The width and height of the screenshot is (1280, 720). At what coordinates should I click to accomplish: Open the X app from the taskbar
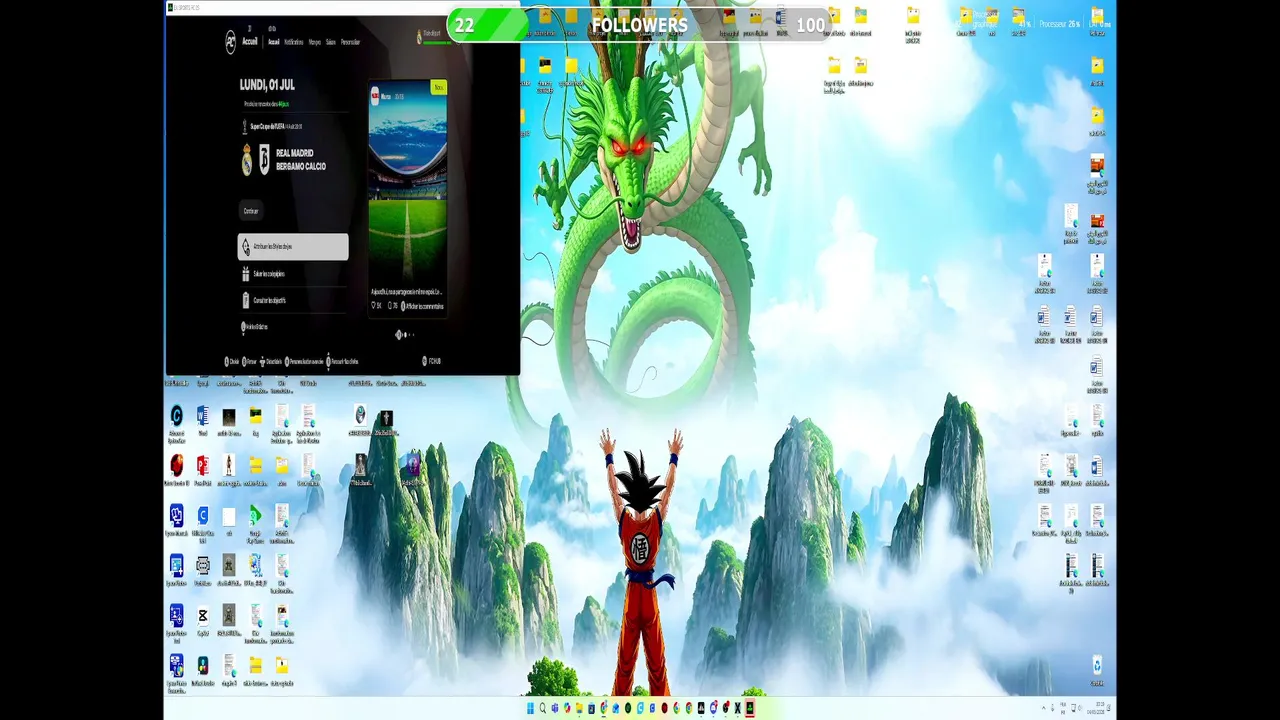coord(737,708)
